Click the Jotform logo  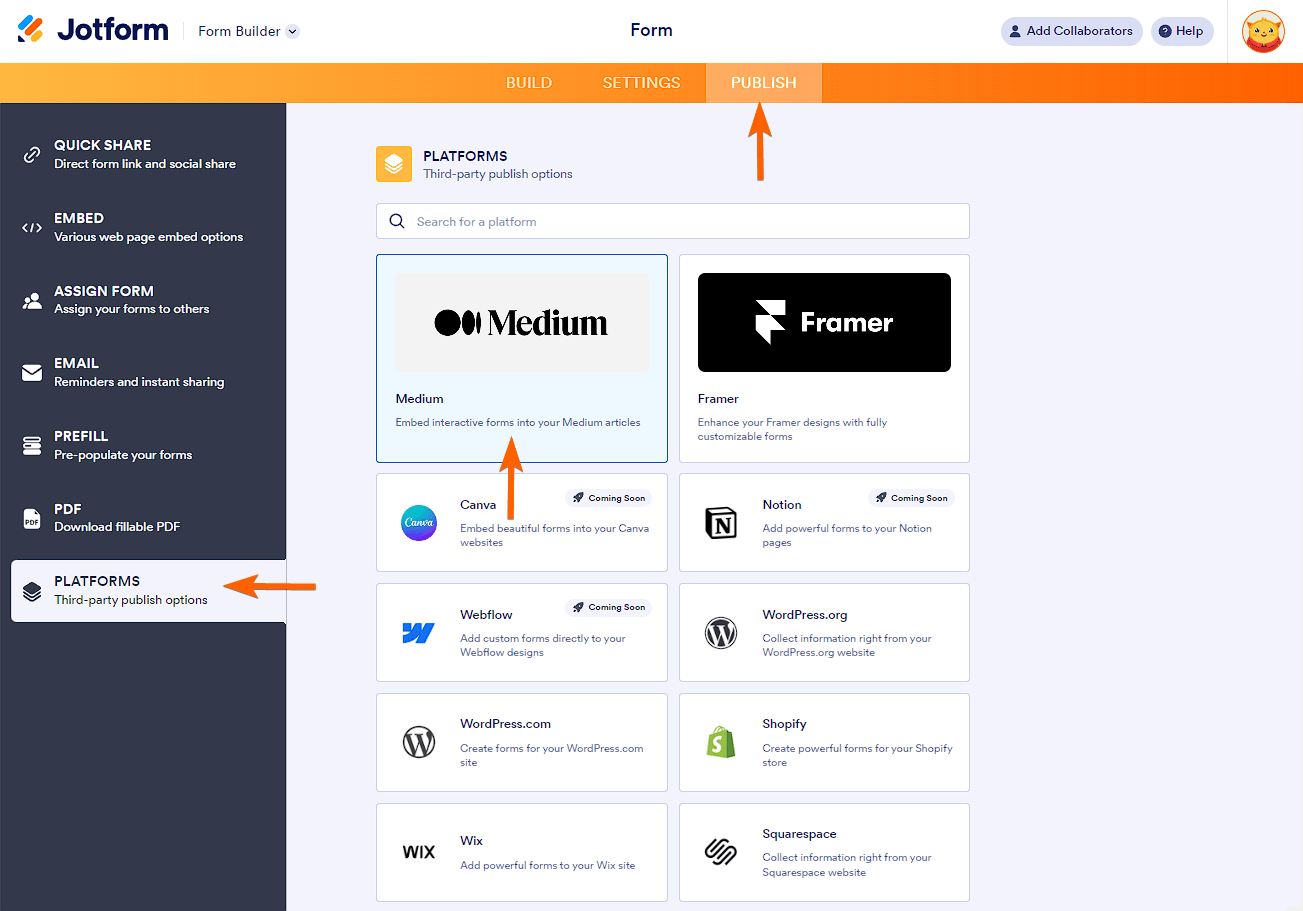coord(93,30)
